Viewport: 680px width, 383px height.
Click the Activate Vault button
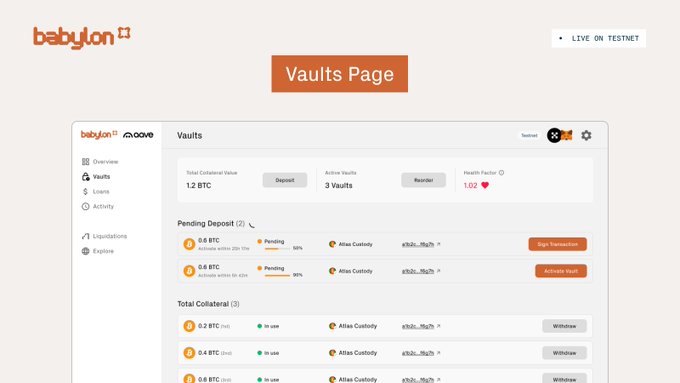click(x=561, y=271)
